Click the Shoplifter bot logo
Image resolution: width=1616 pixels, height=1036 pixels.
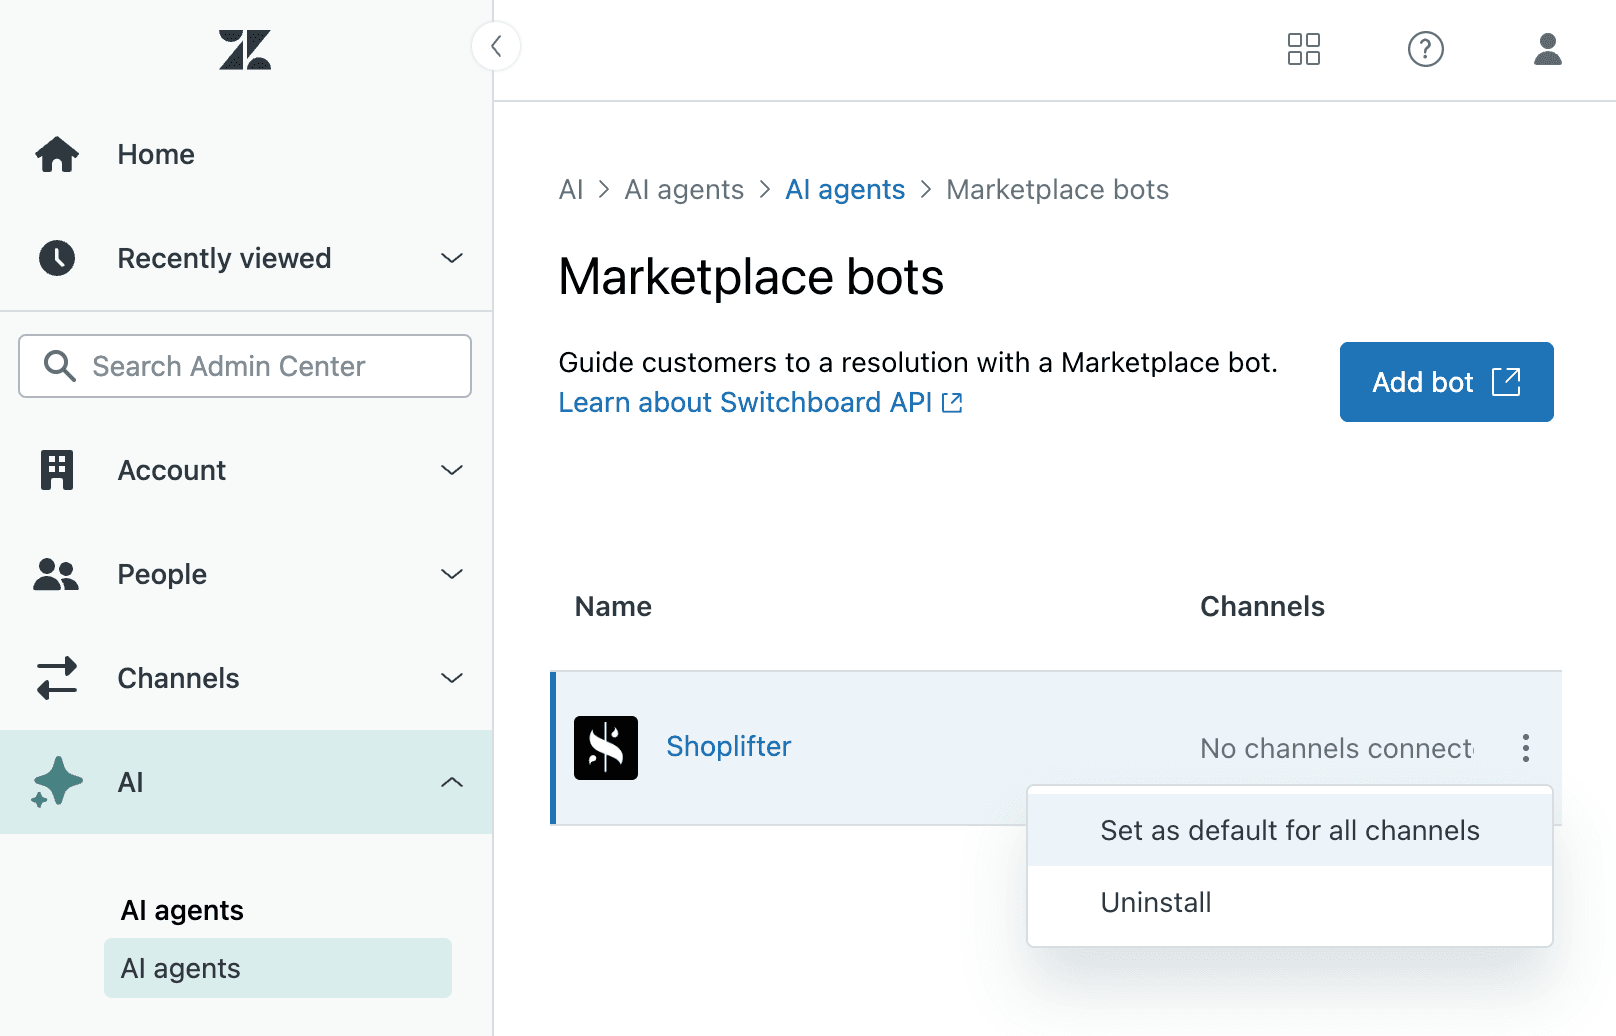pos(606,748)
